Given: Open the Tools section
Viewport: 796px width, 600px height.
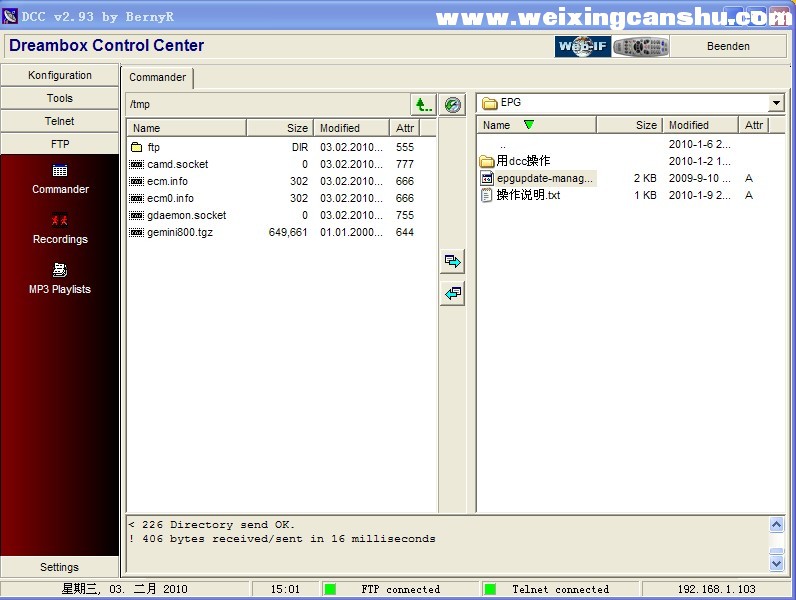Looking at the screenshot, I should coord(60,98).
